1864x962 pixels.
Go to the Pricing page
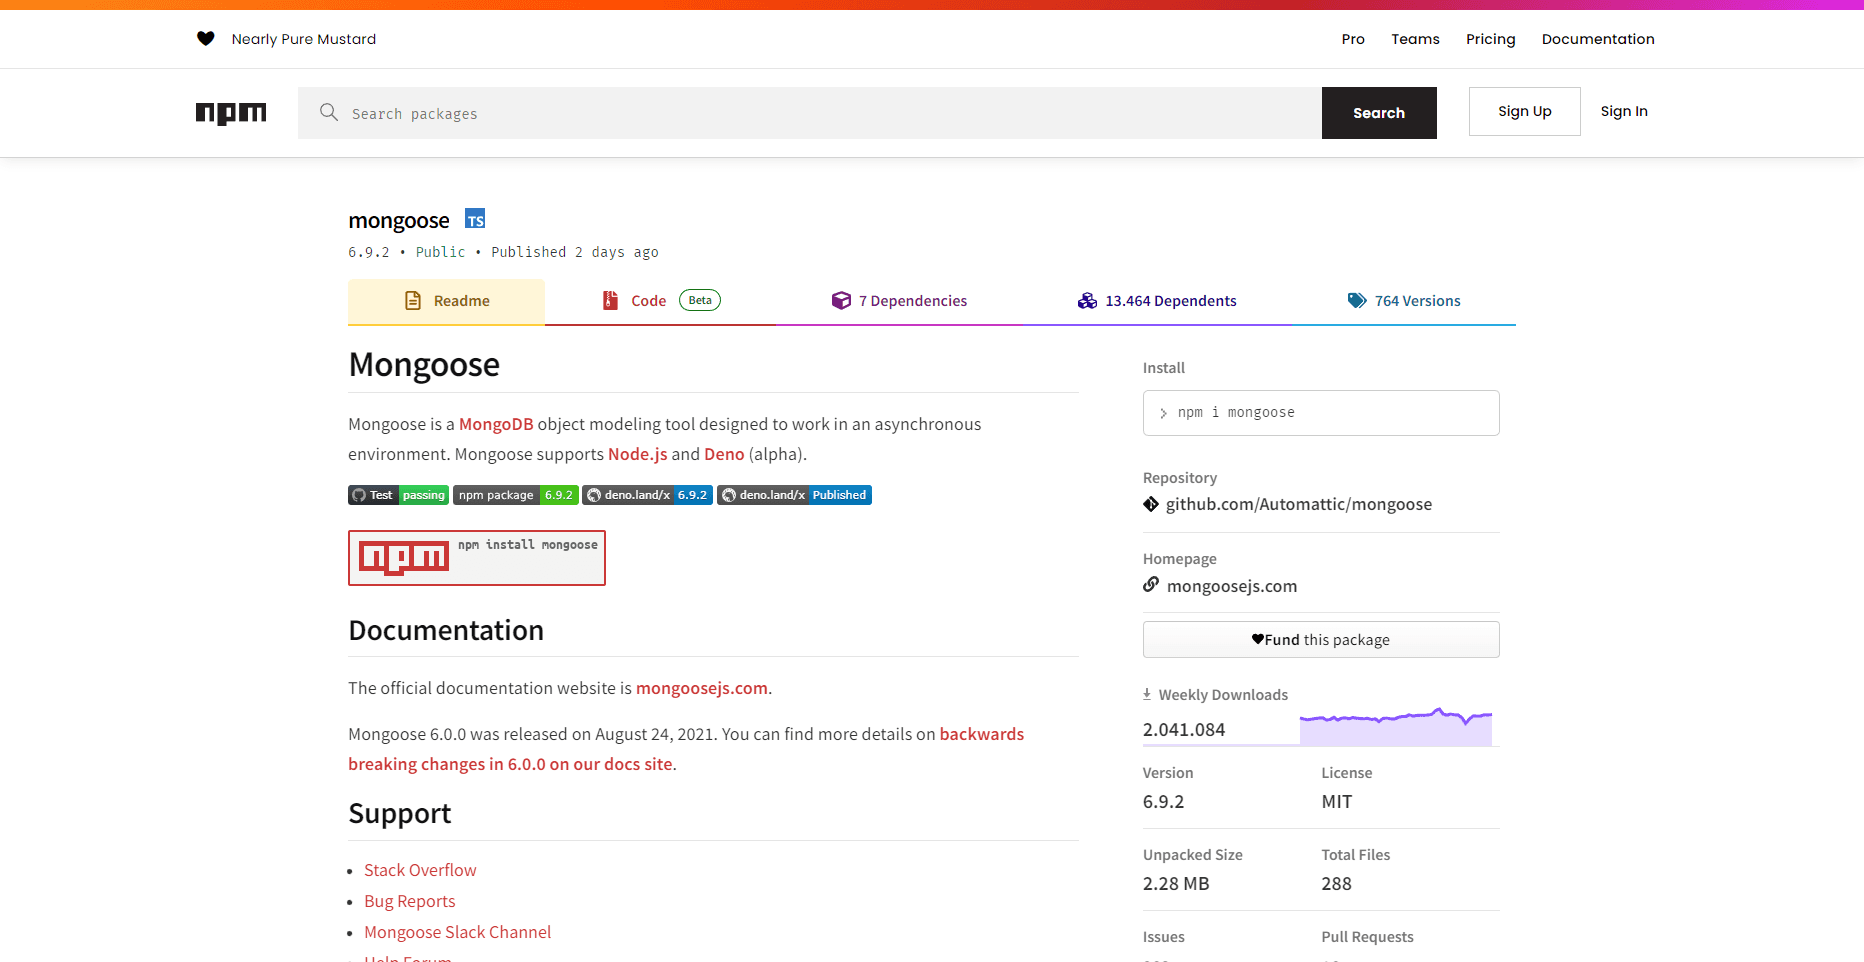1490,39
